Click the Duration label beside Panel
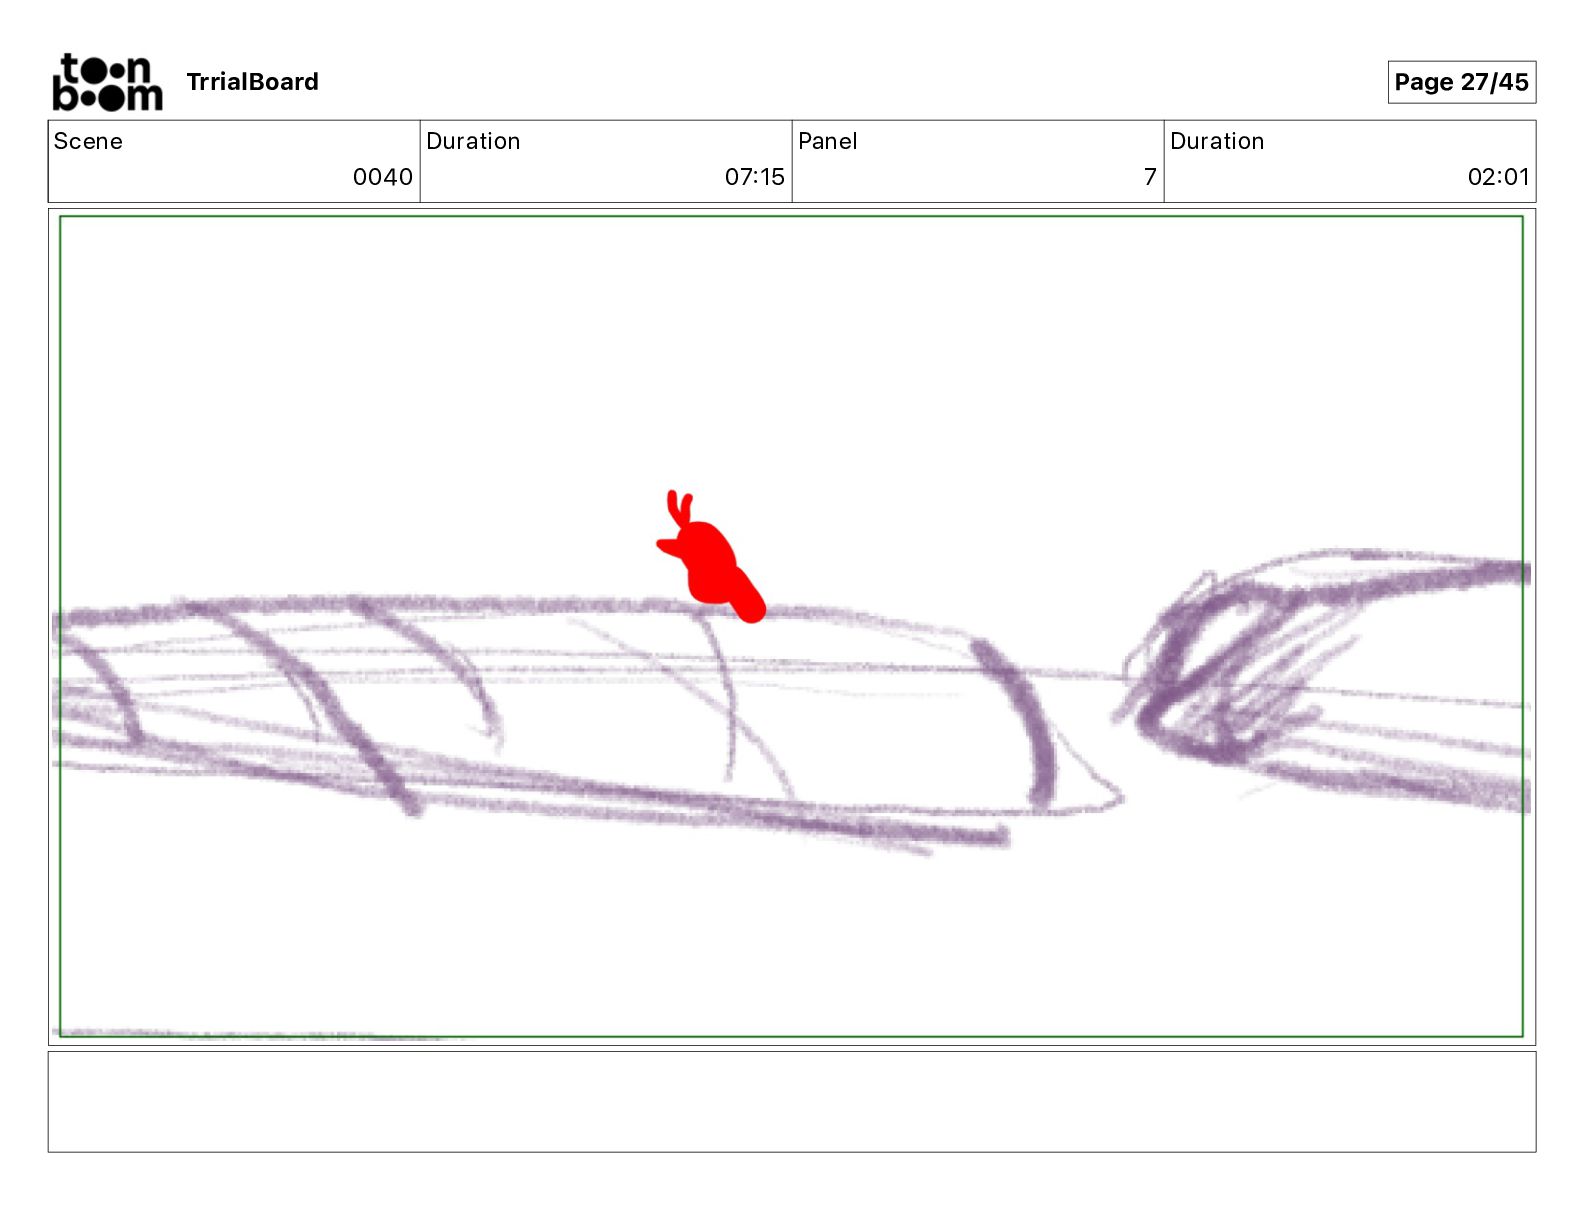The image size is (1584, 1224). click(1217, 141)
